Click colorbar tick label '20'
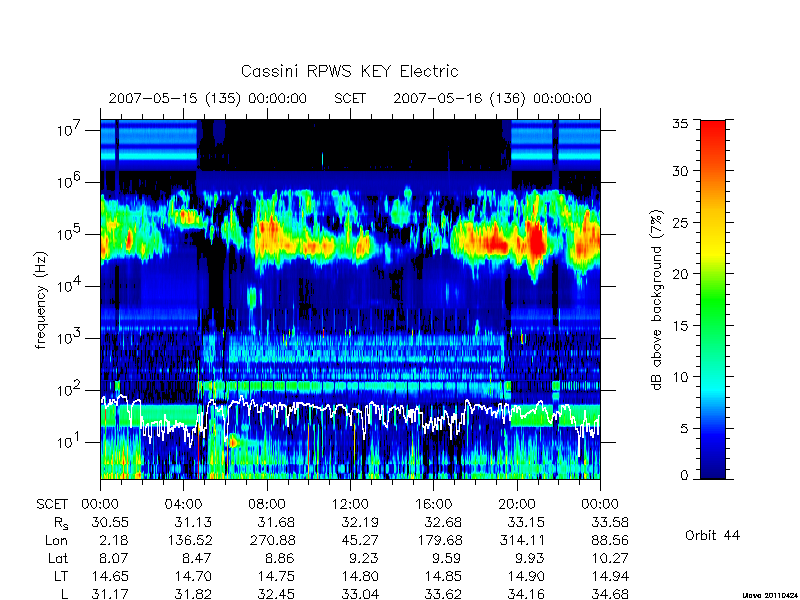800x600 pixels. click(680, 274)
